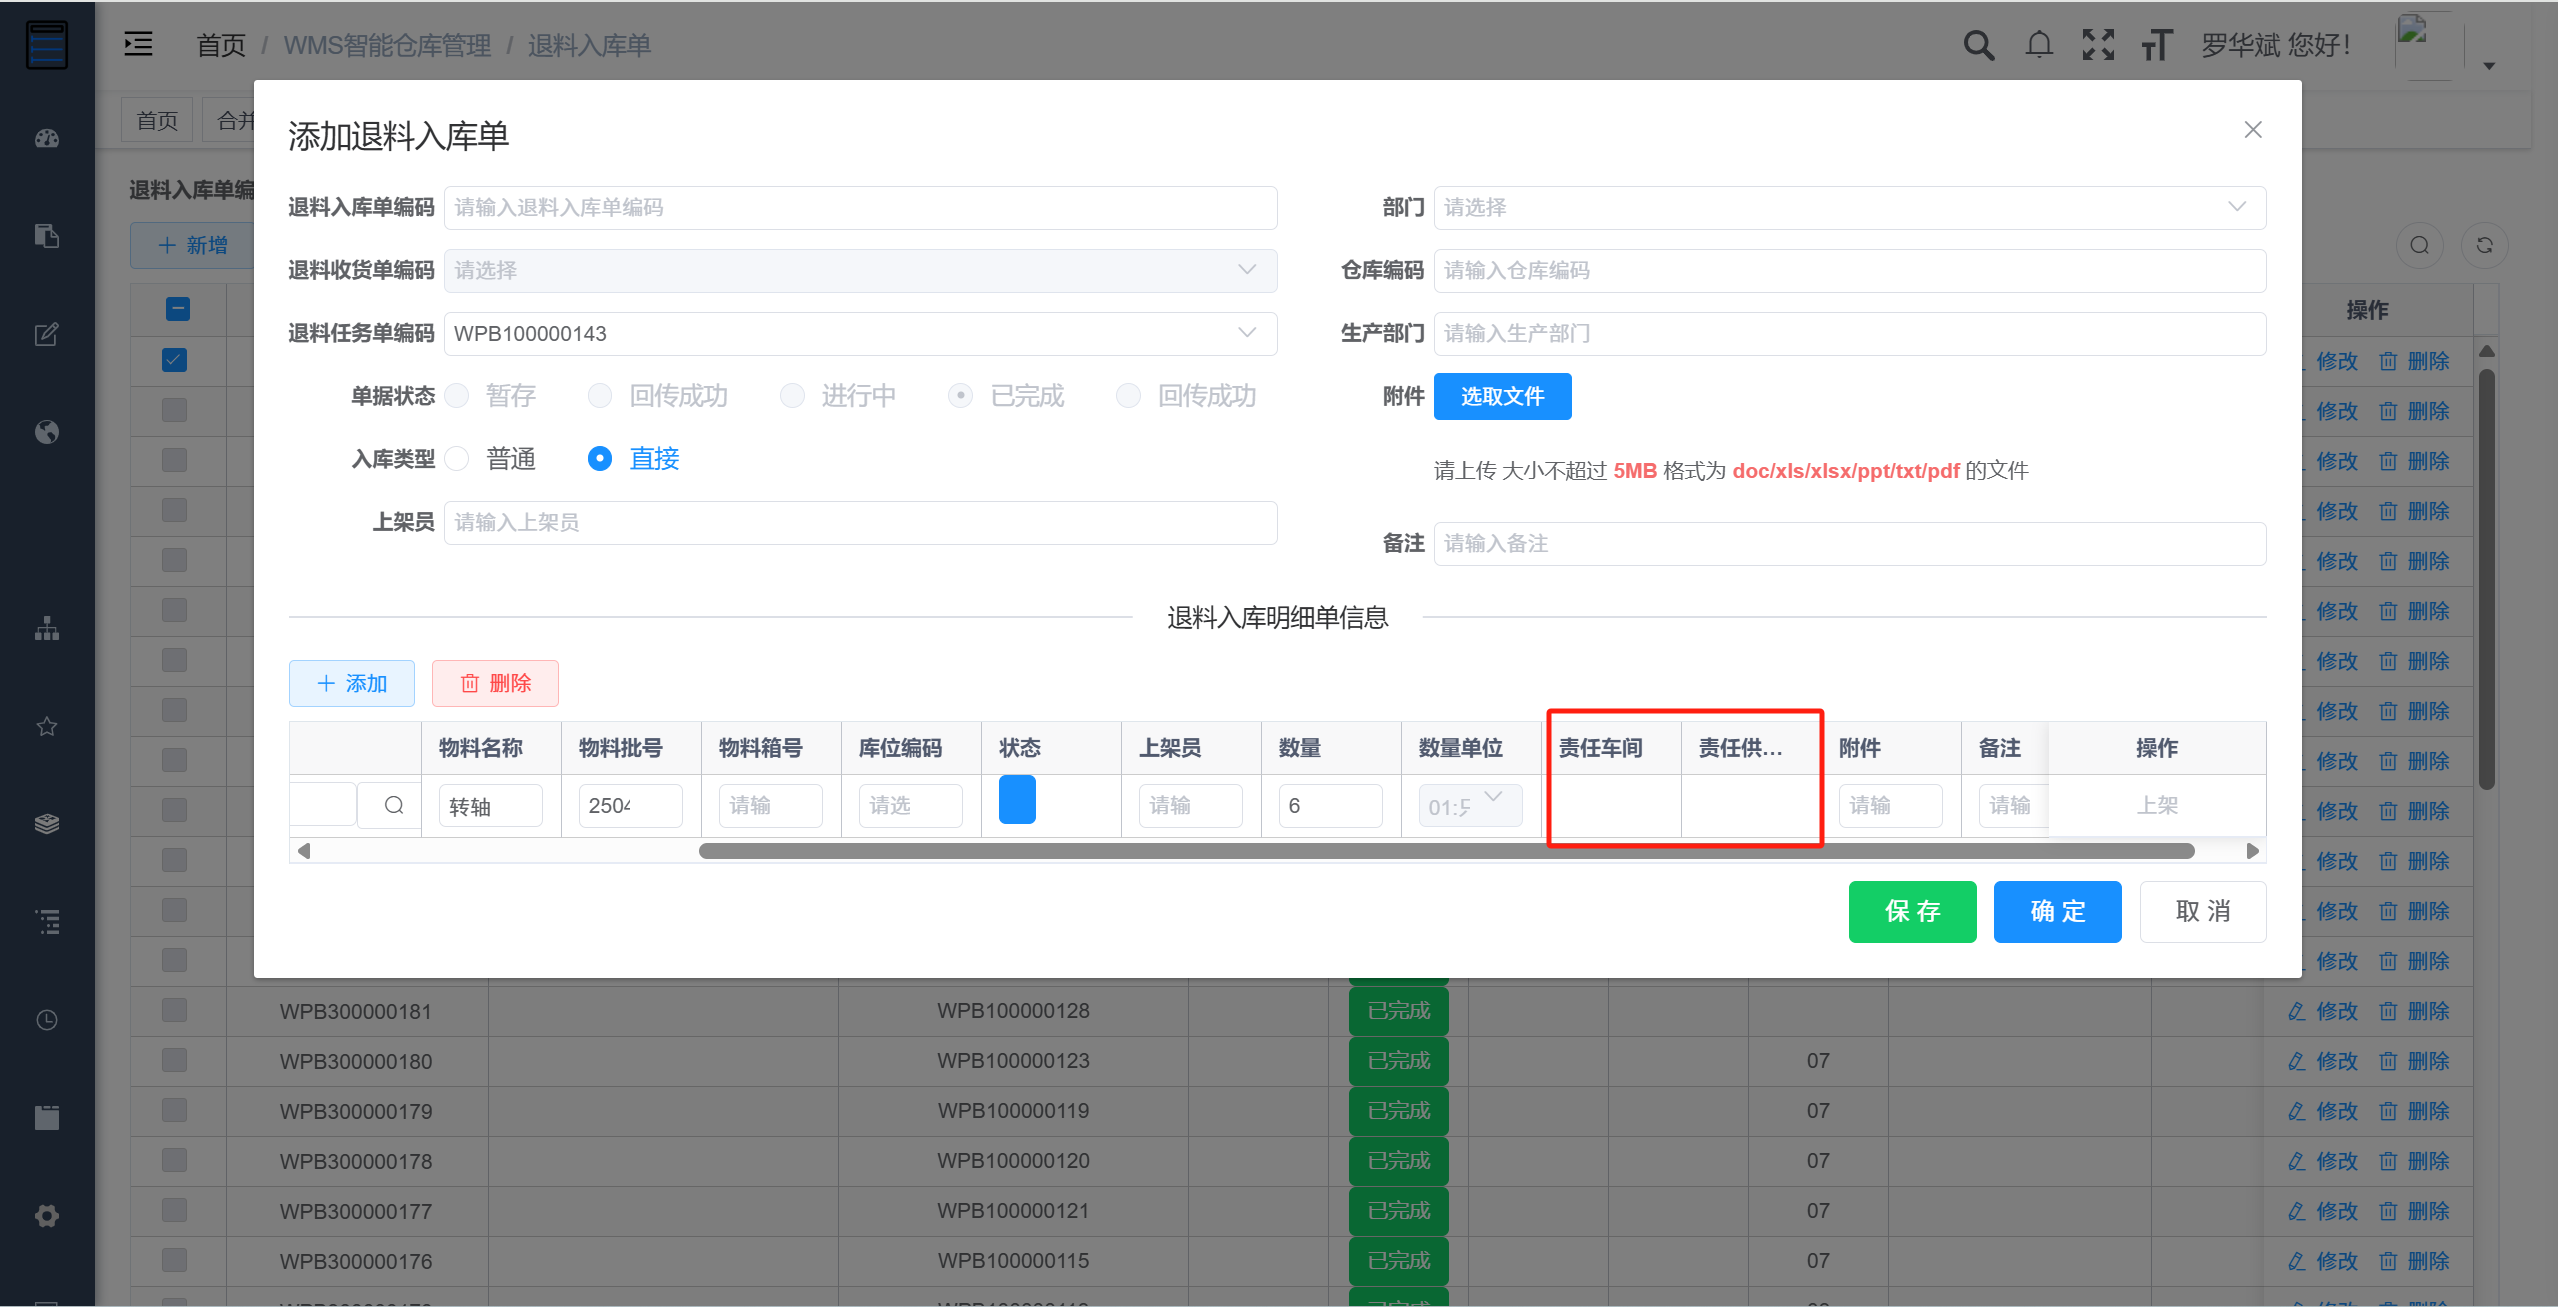Screen dimensions: 2558x1307
Task: Click the 上架员 input field
Action: [x=861, y=523]
